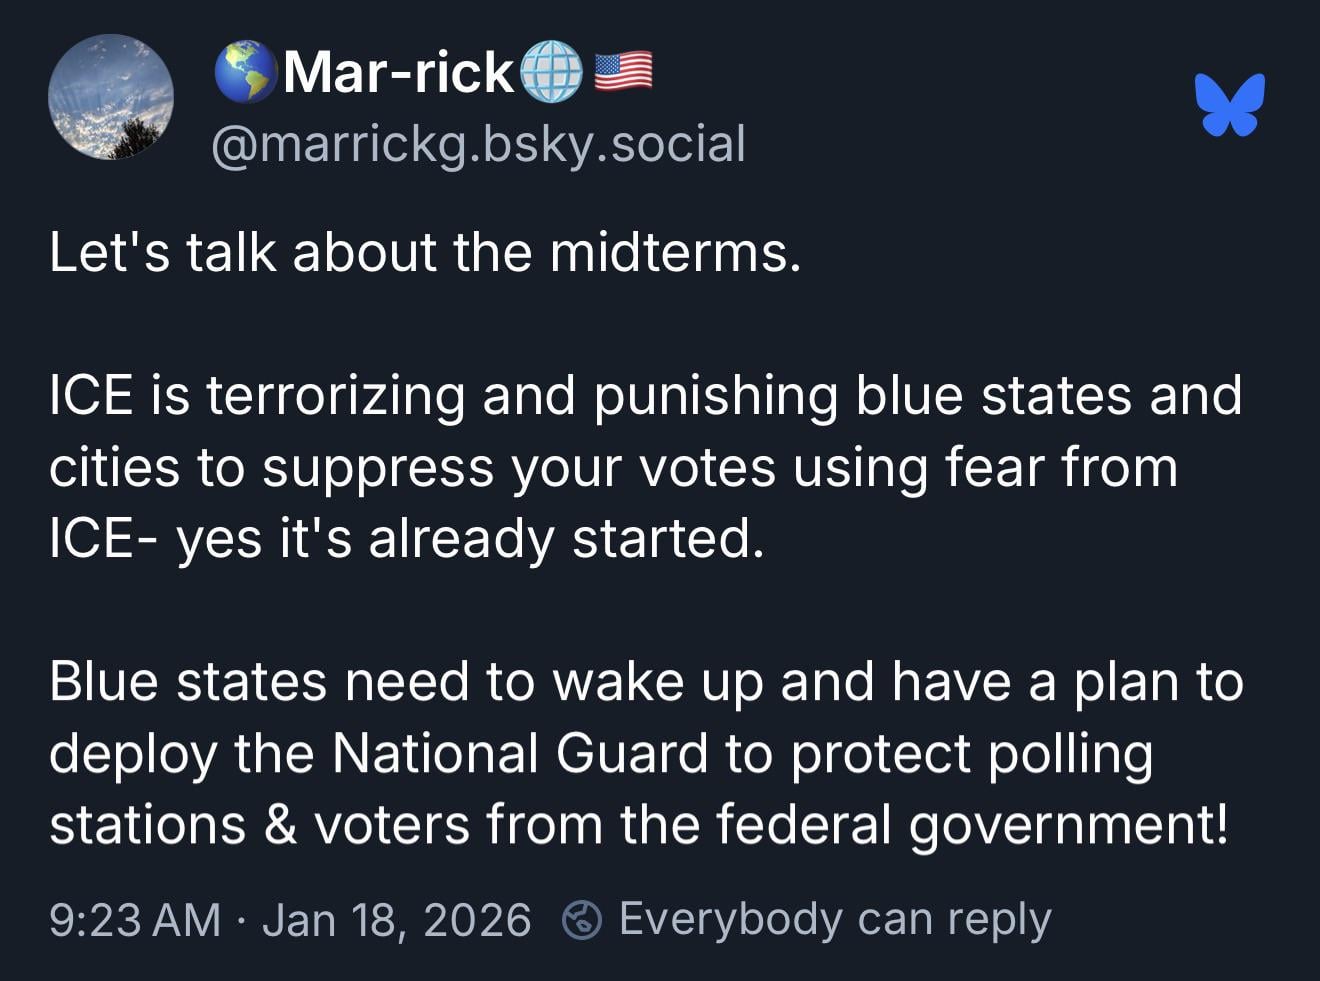Open the @marrickg.bsky.social handle
Screen dimensions: 1320x981
click(478, 143)
